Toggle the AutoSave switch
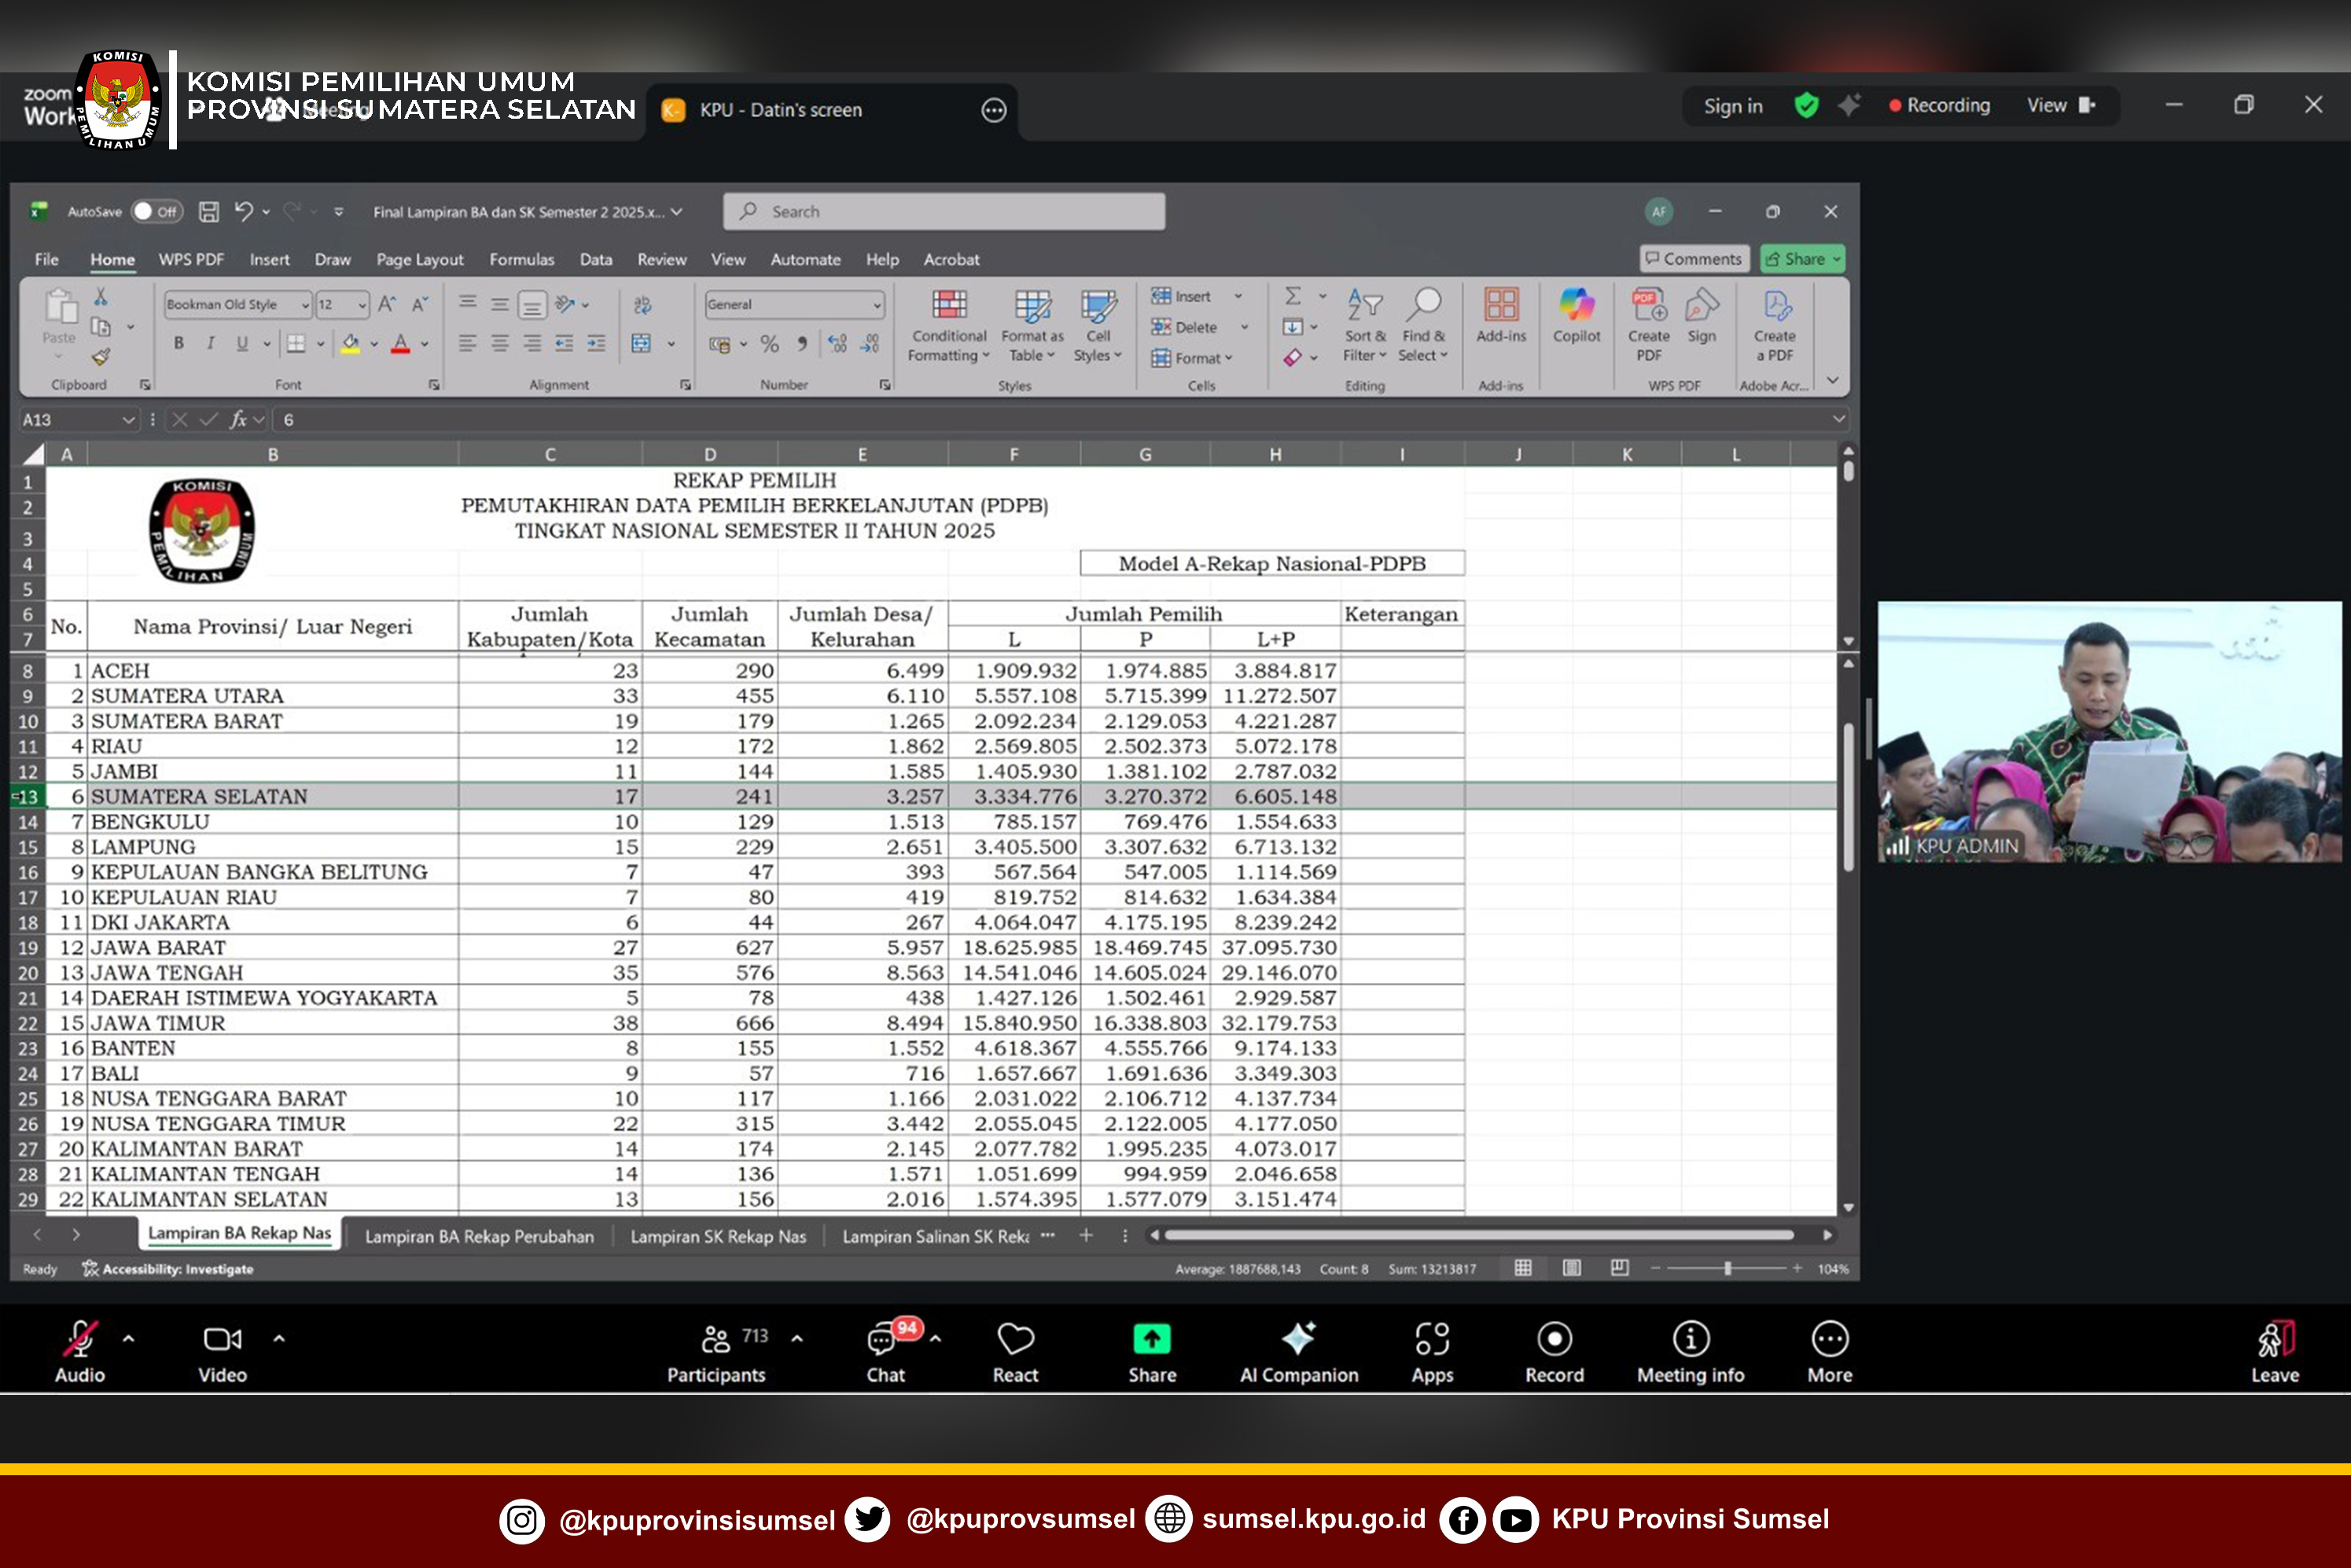The width and height of the screenshot is (2351, 1568). pyautogui.click(x=156, y=211)
